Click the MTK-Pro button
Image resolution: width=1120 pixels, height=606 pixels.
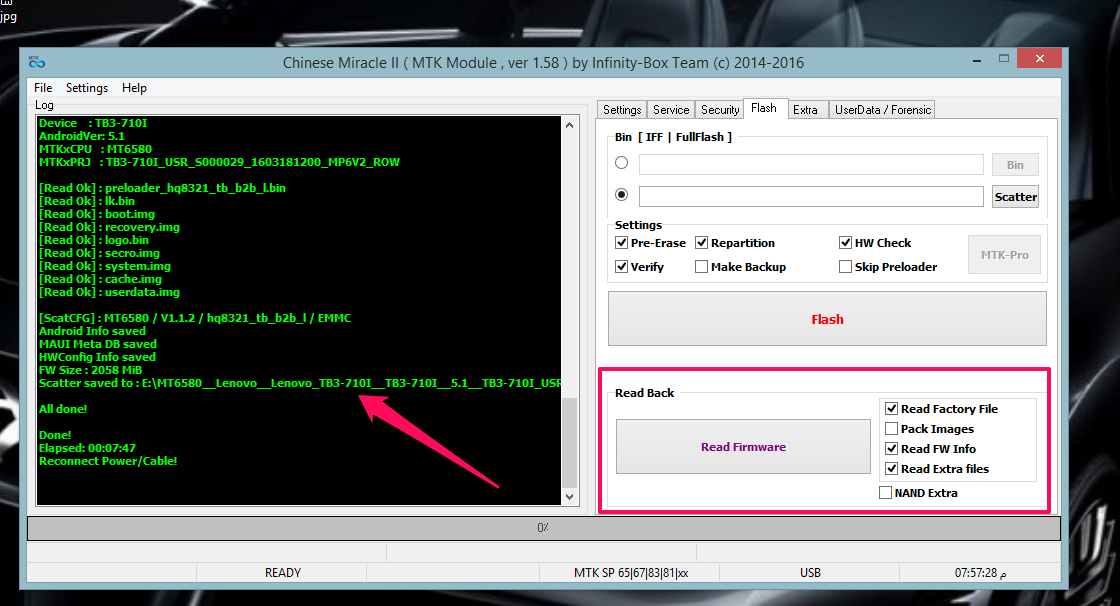point(1004,254)
